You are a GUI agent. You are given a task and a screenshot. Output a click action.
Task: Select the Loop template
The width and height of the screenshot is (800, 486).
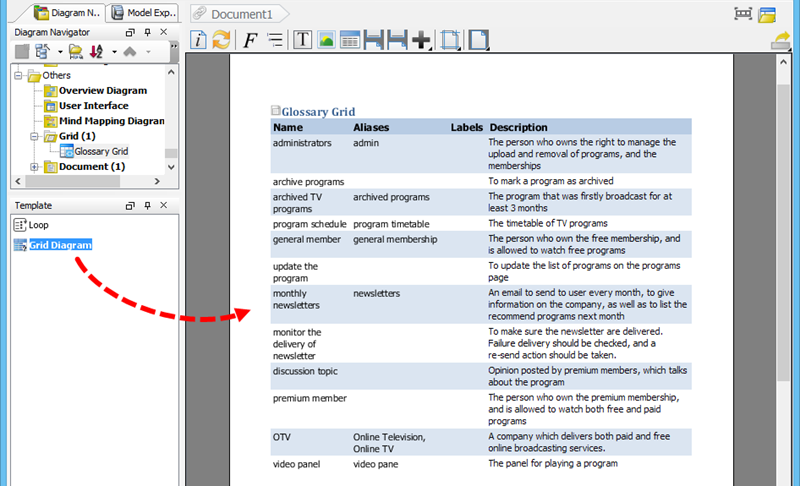[x=38, y=225]
